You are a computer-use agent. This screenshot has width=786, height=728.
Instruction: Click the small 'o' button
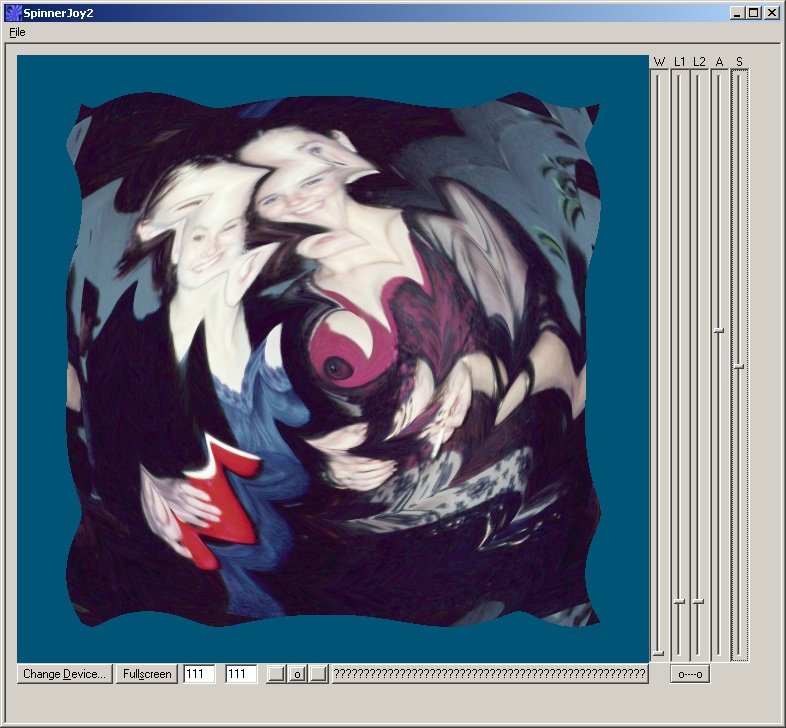297,674
